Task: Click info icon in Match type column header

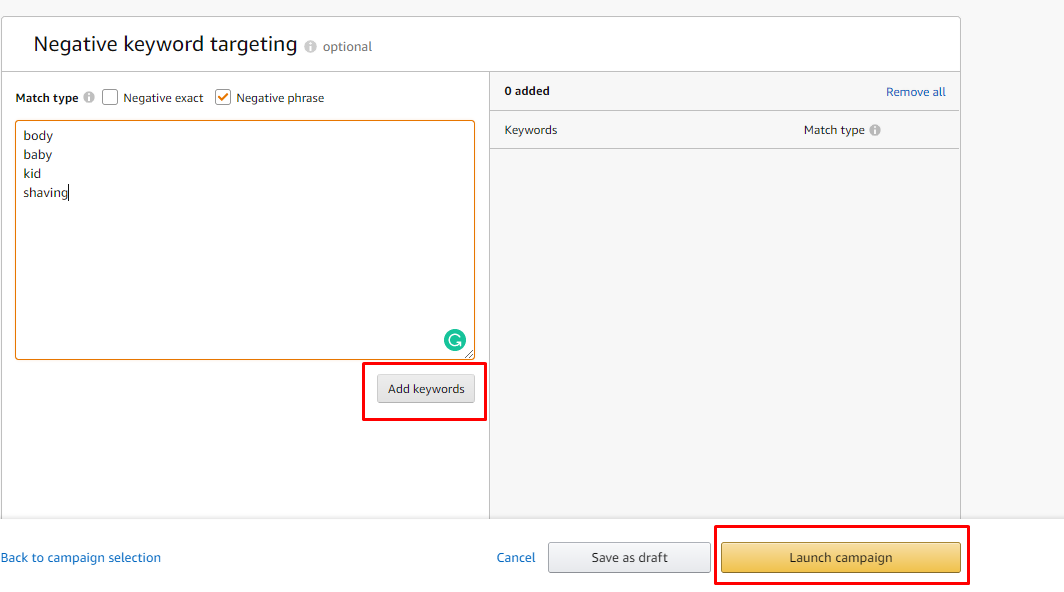Action: point(875,130)
